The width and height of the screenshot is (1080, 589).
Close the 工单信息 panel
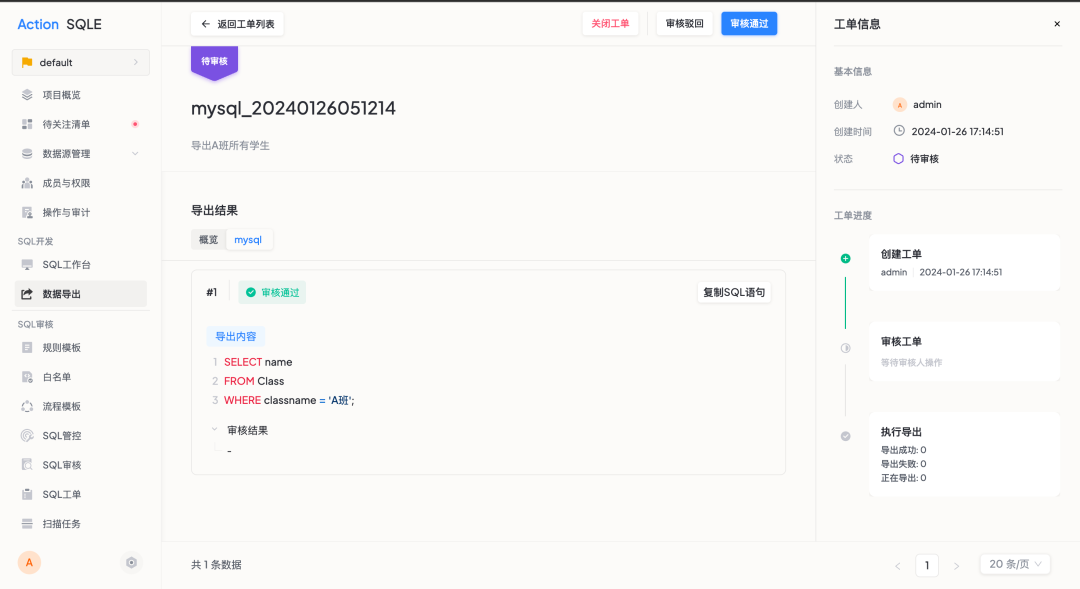coord(1057,24)
